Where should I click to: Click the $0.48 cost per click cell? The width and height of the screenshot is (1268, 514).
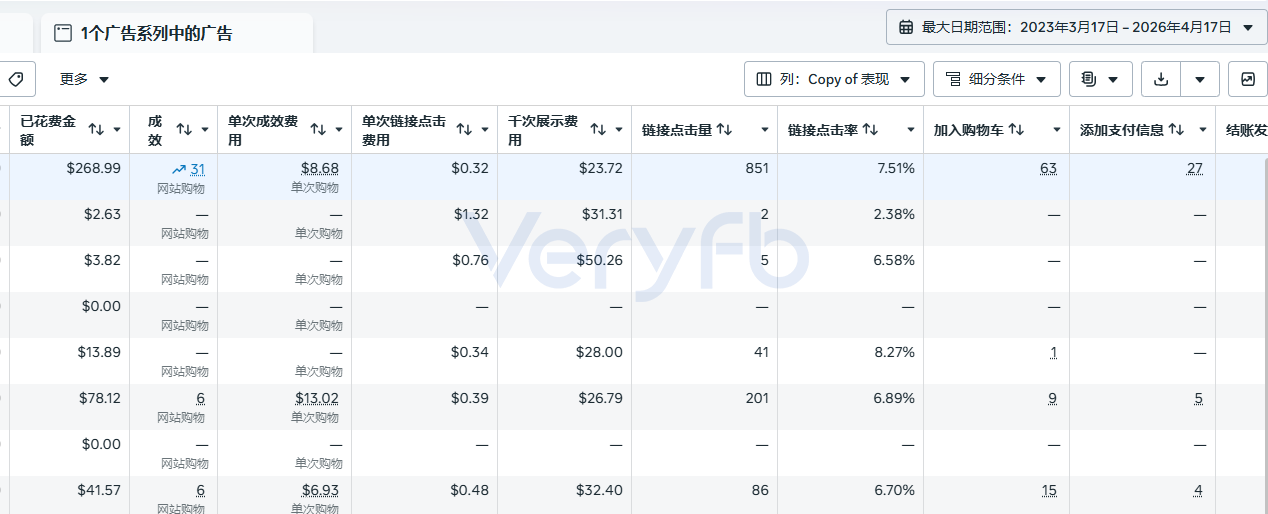tap(470, 490)
